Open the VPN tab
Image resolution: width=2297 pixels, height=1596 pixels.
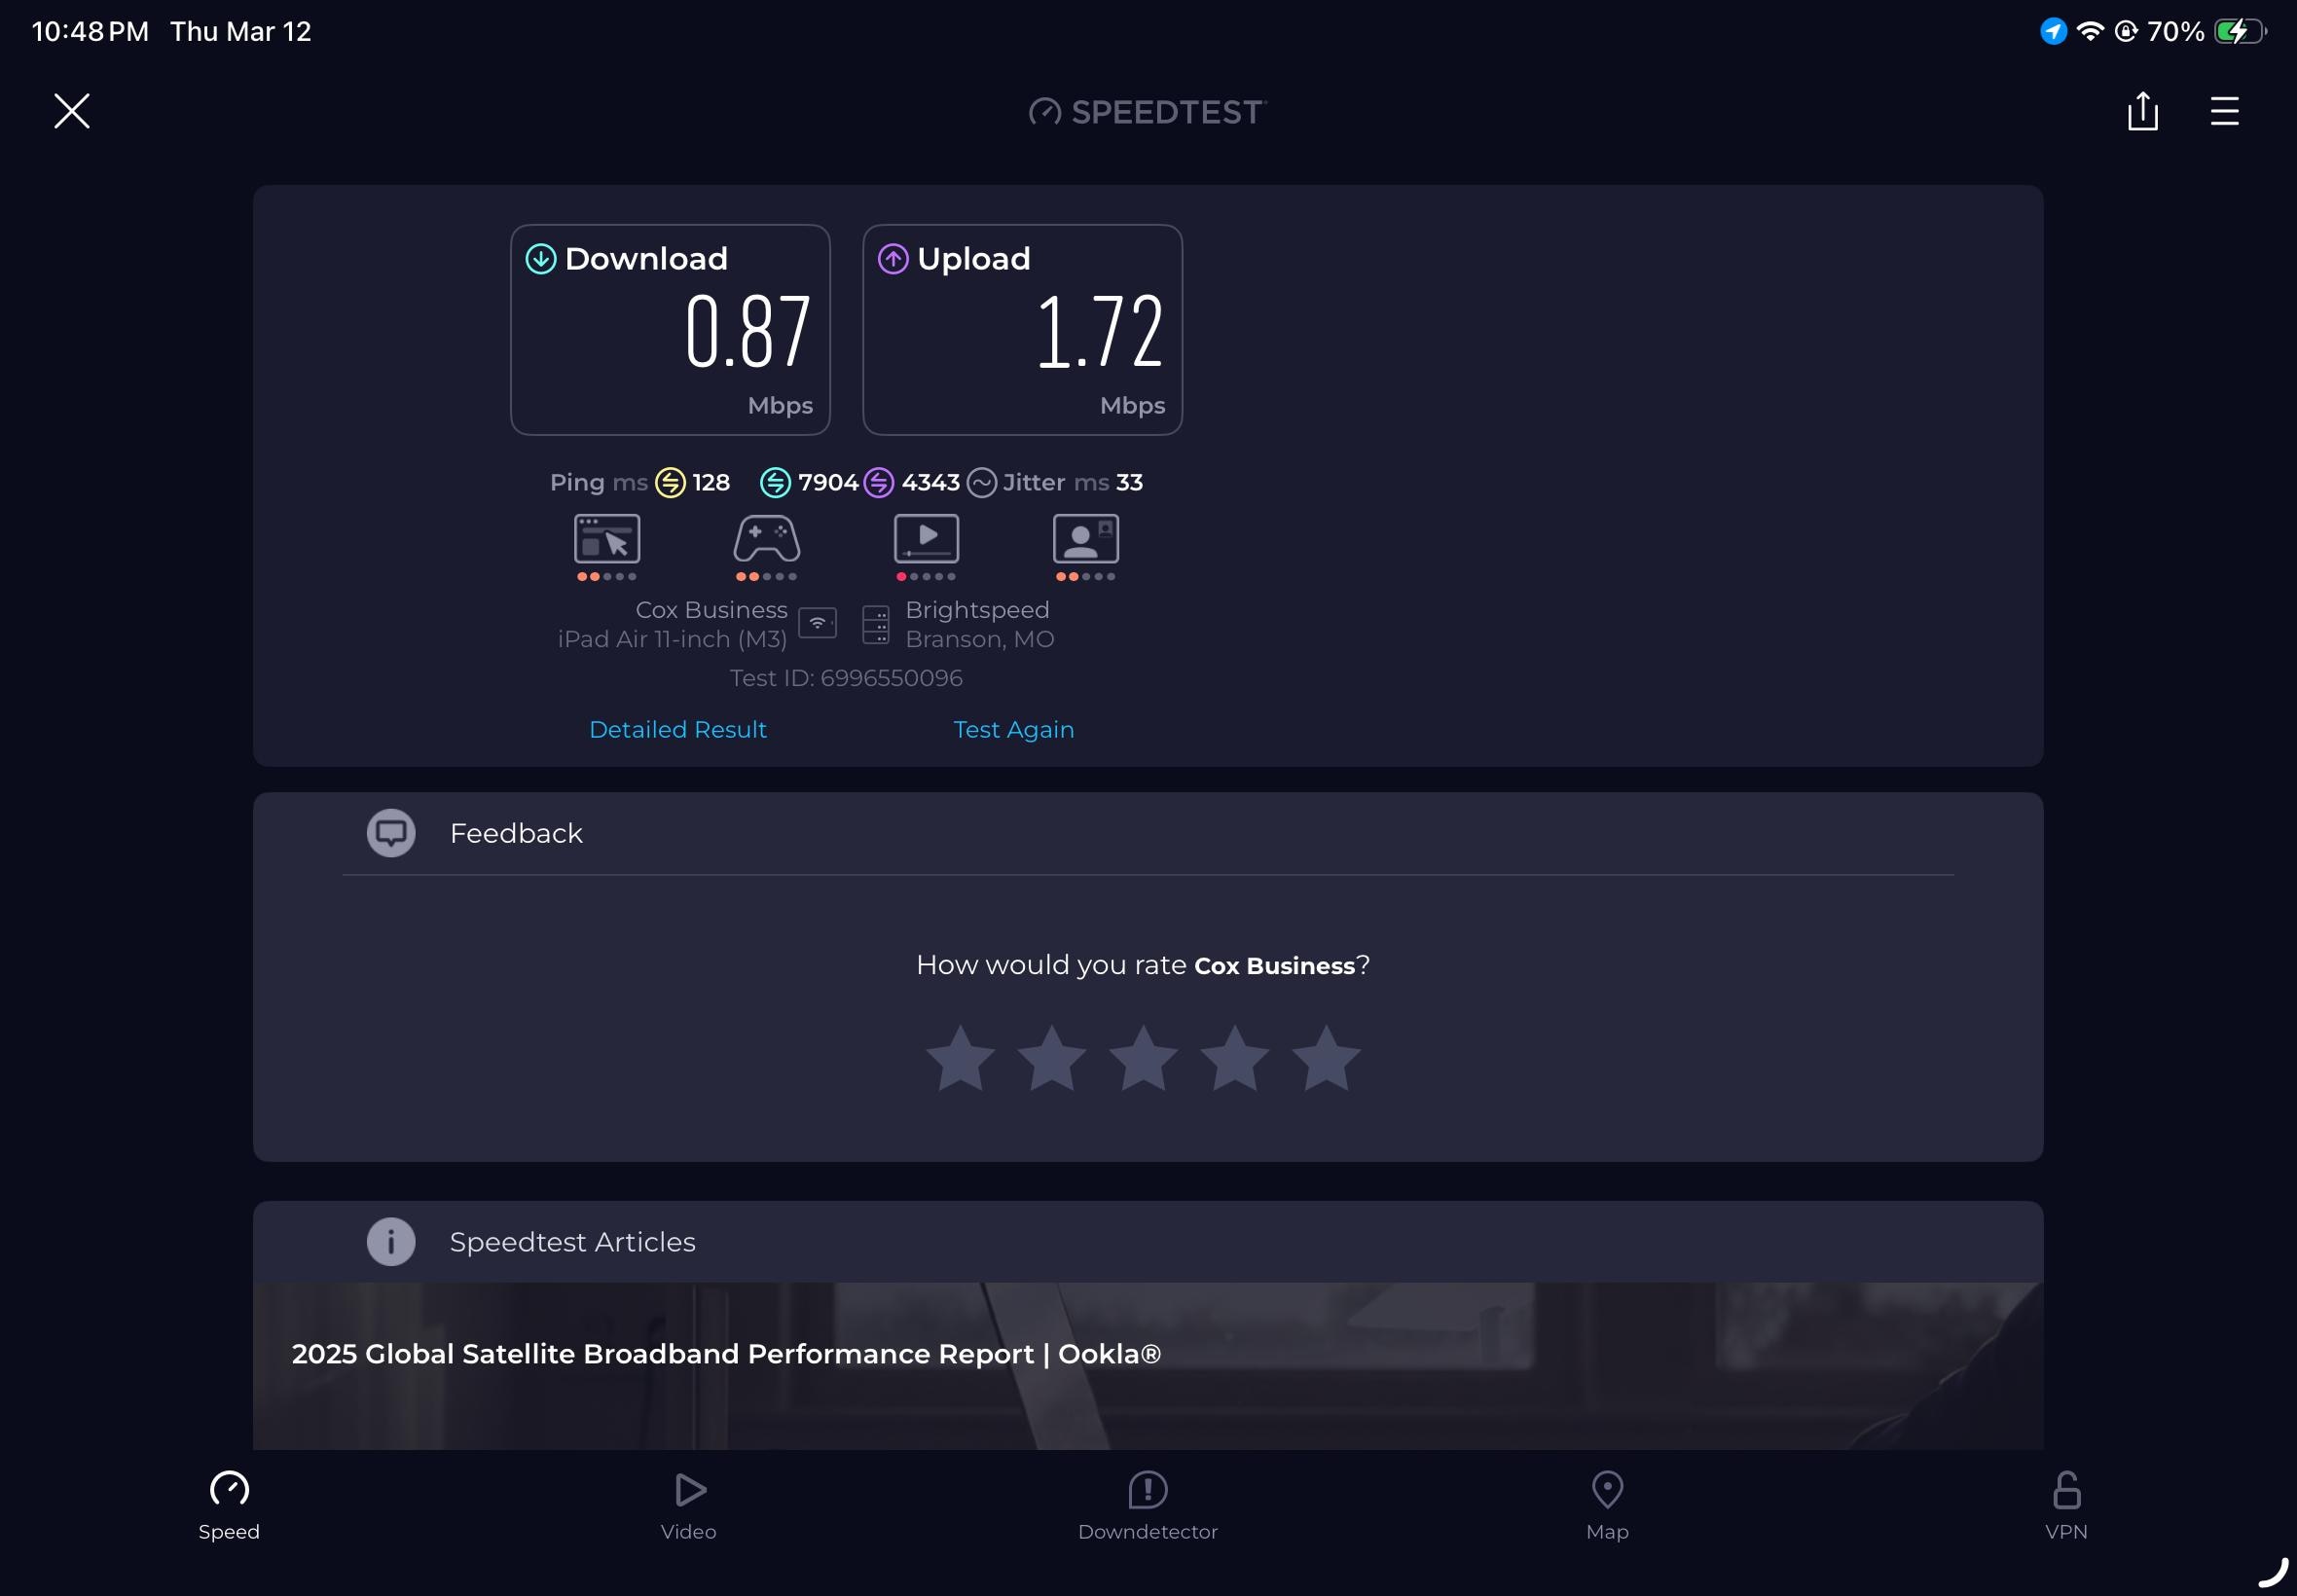[x=2066, y=1505]
